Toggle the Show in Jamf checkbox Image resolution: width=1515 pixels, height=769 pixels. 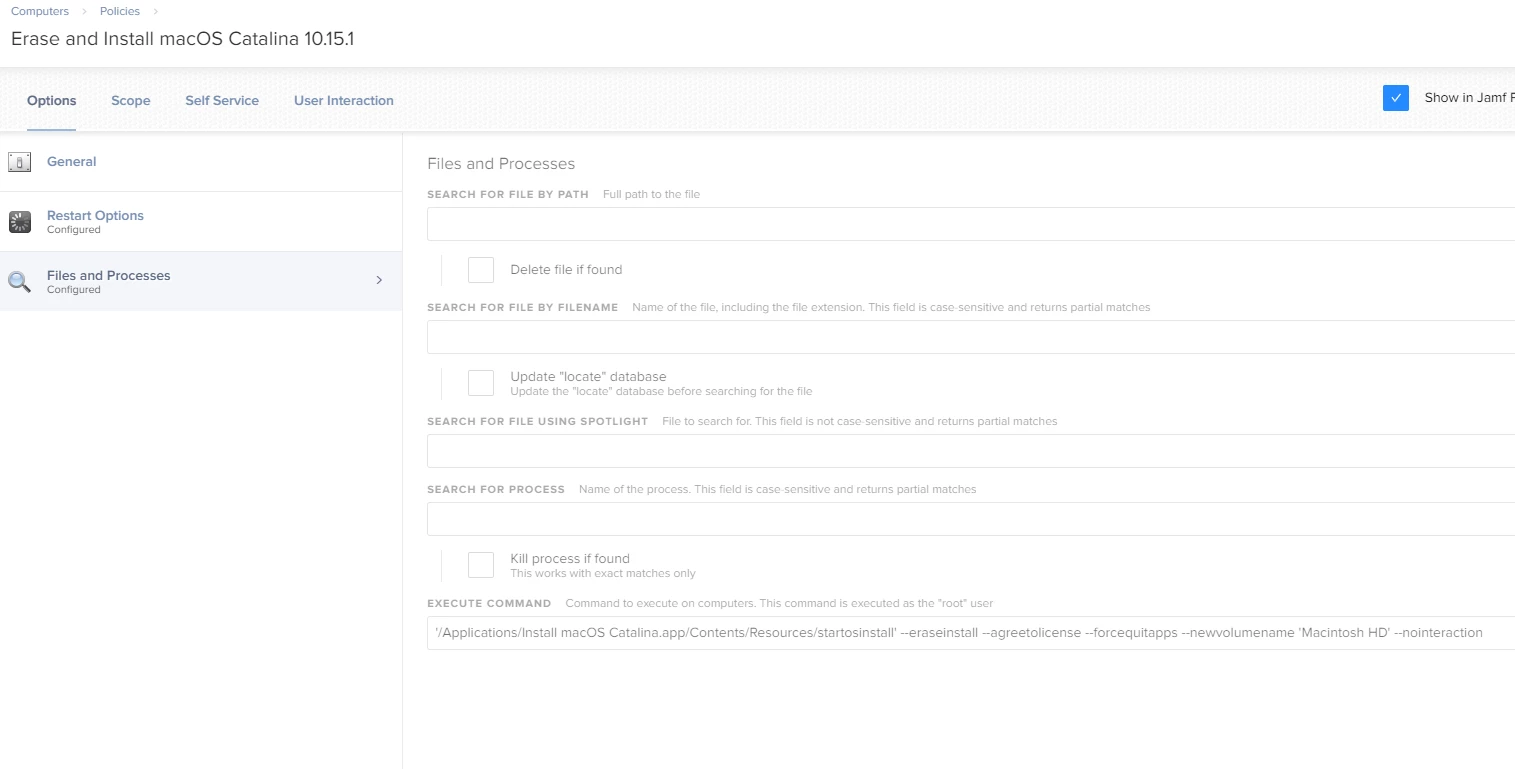(1396, 98)
